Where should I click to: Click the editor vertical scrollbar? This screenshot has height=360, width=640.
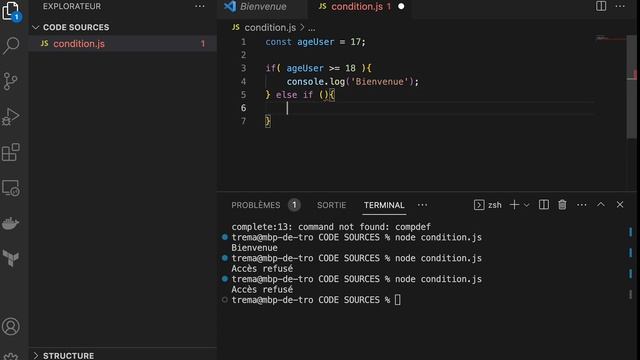coord(632,88)
